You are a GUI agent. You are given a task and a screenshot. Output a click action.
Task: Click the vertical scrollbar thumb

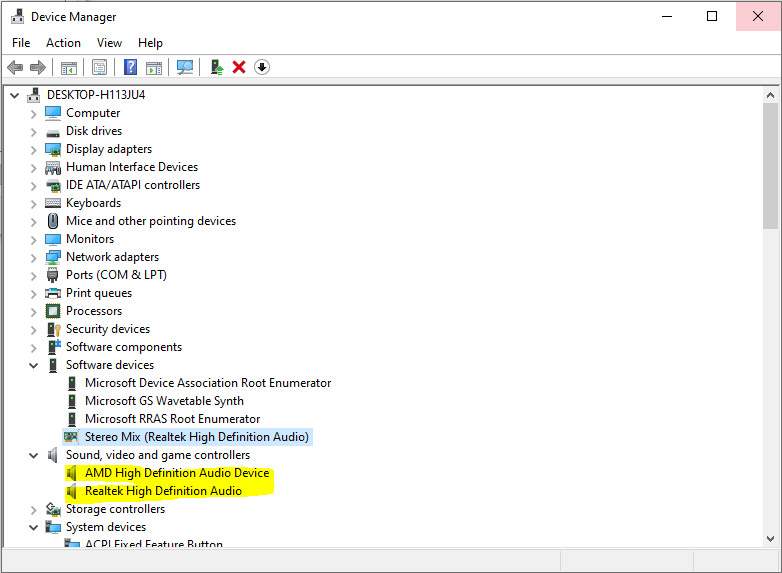[771, 166]
